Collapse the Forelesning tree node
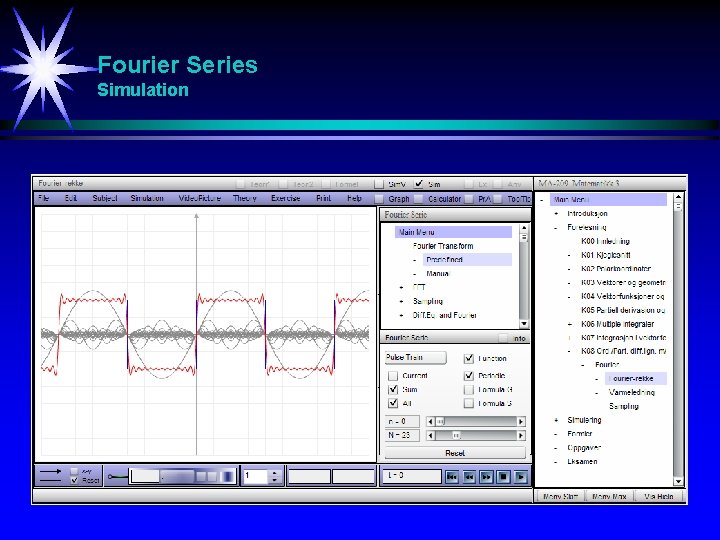 (x=556, y=227)
